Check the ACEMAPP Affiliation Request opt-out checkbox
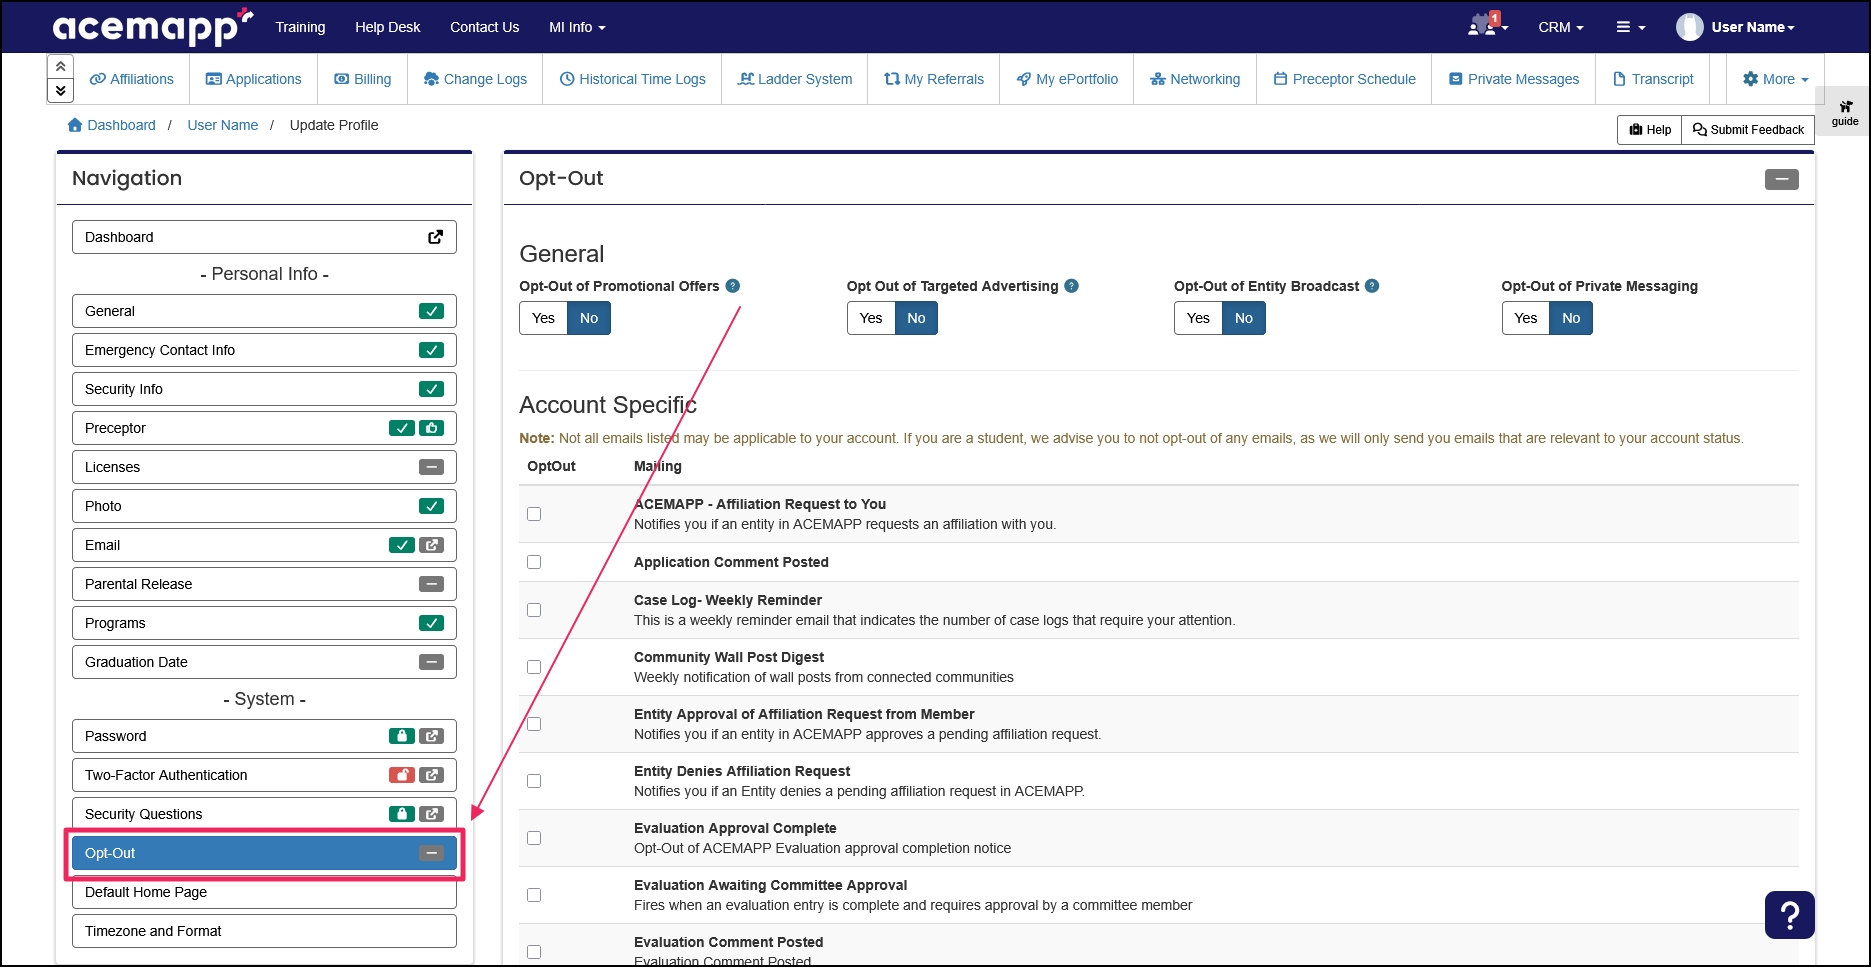1871x967 pixels. pos(533,513)
